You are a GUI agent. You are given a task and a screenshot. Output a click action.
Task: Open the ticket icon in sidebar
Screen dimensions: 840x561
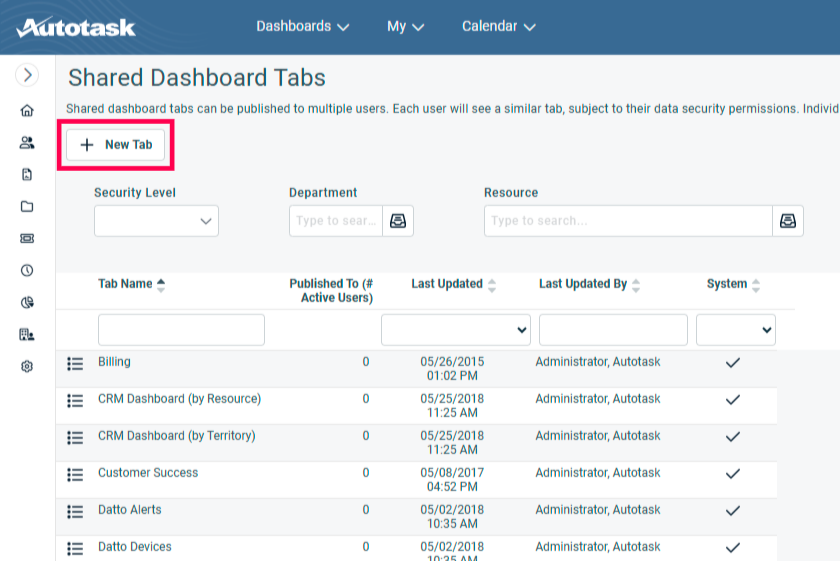pyautogui.click(x=27, y=239)
